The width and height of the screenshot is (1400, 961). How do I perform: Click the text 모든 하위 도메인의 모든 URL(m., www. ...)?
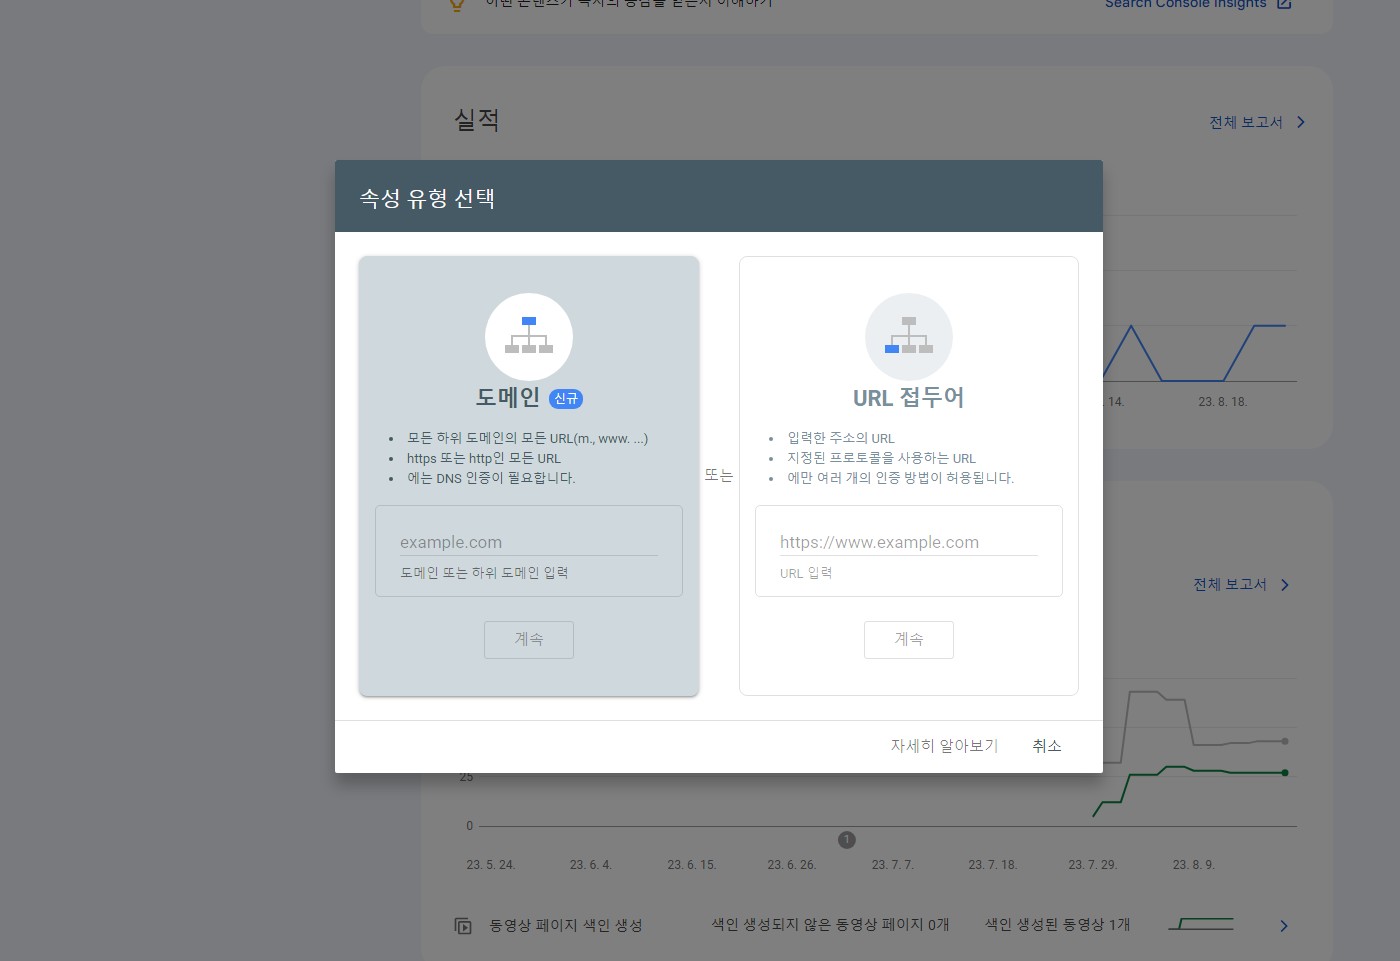(x=527, y=438)
